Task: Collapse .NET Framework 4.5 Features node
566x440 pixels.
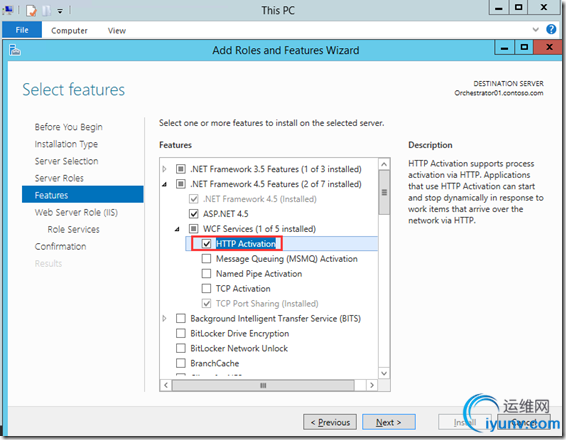Action: point(165,184)
